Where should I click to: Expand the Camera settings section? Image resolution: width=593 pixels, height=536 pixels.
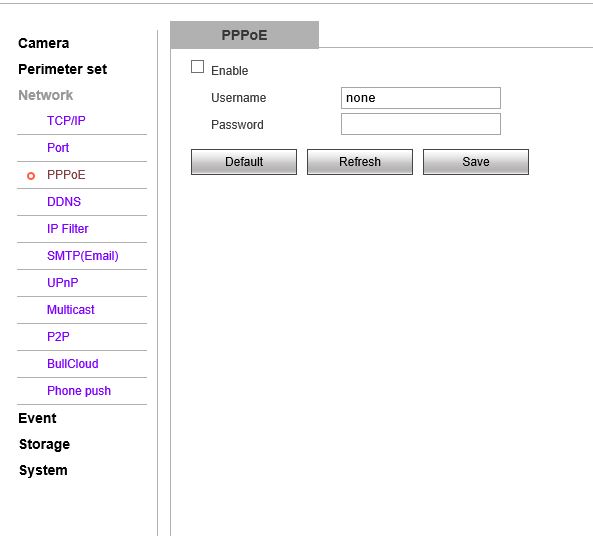[43, 43]
